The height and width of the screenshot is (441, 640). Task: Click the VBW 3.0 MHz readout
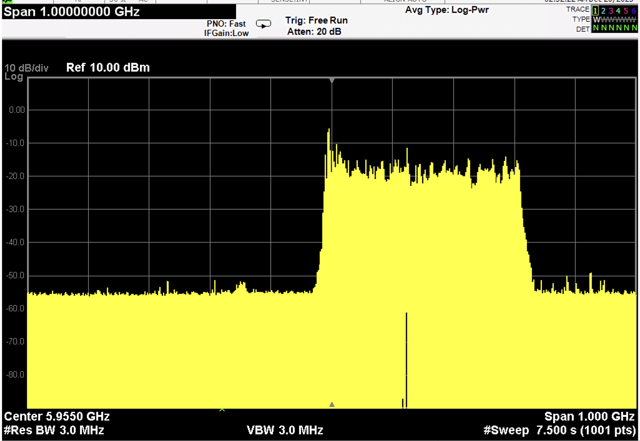tap(285, 429)
